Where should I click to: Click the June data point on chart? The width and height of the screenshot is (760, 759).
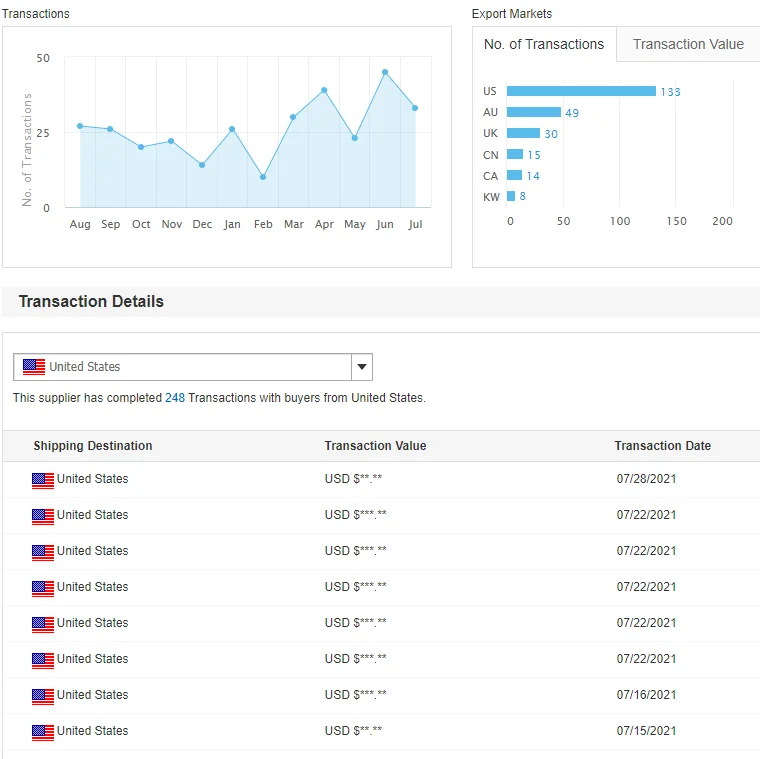click(385, 72)
